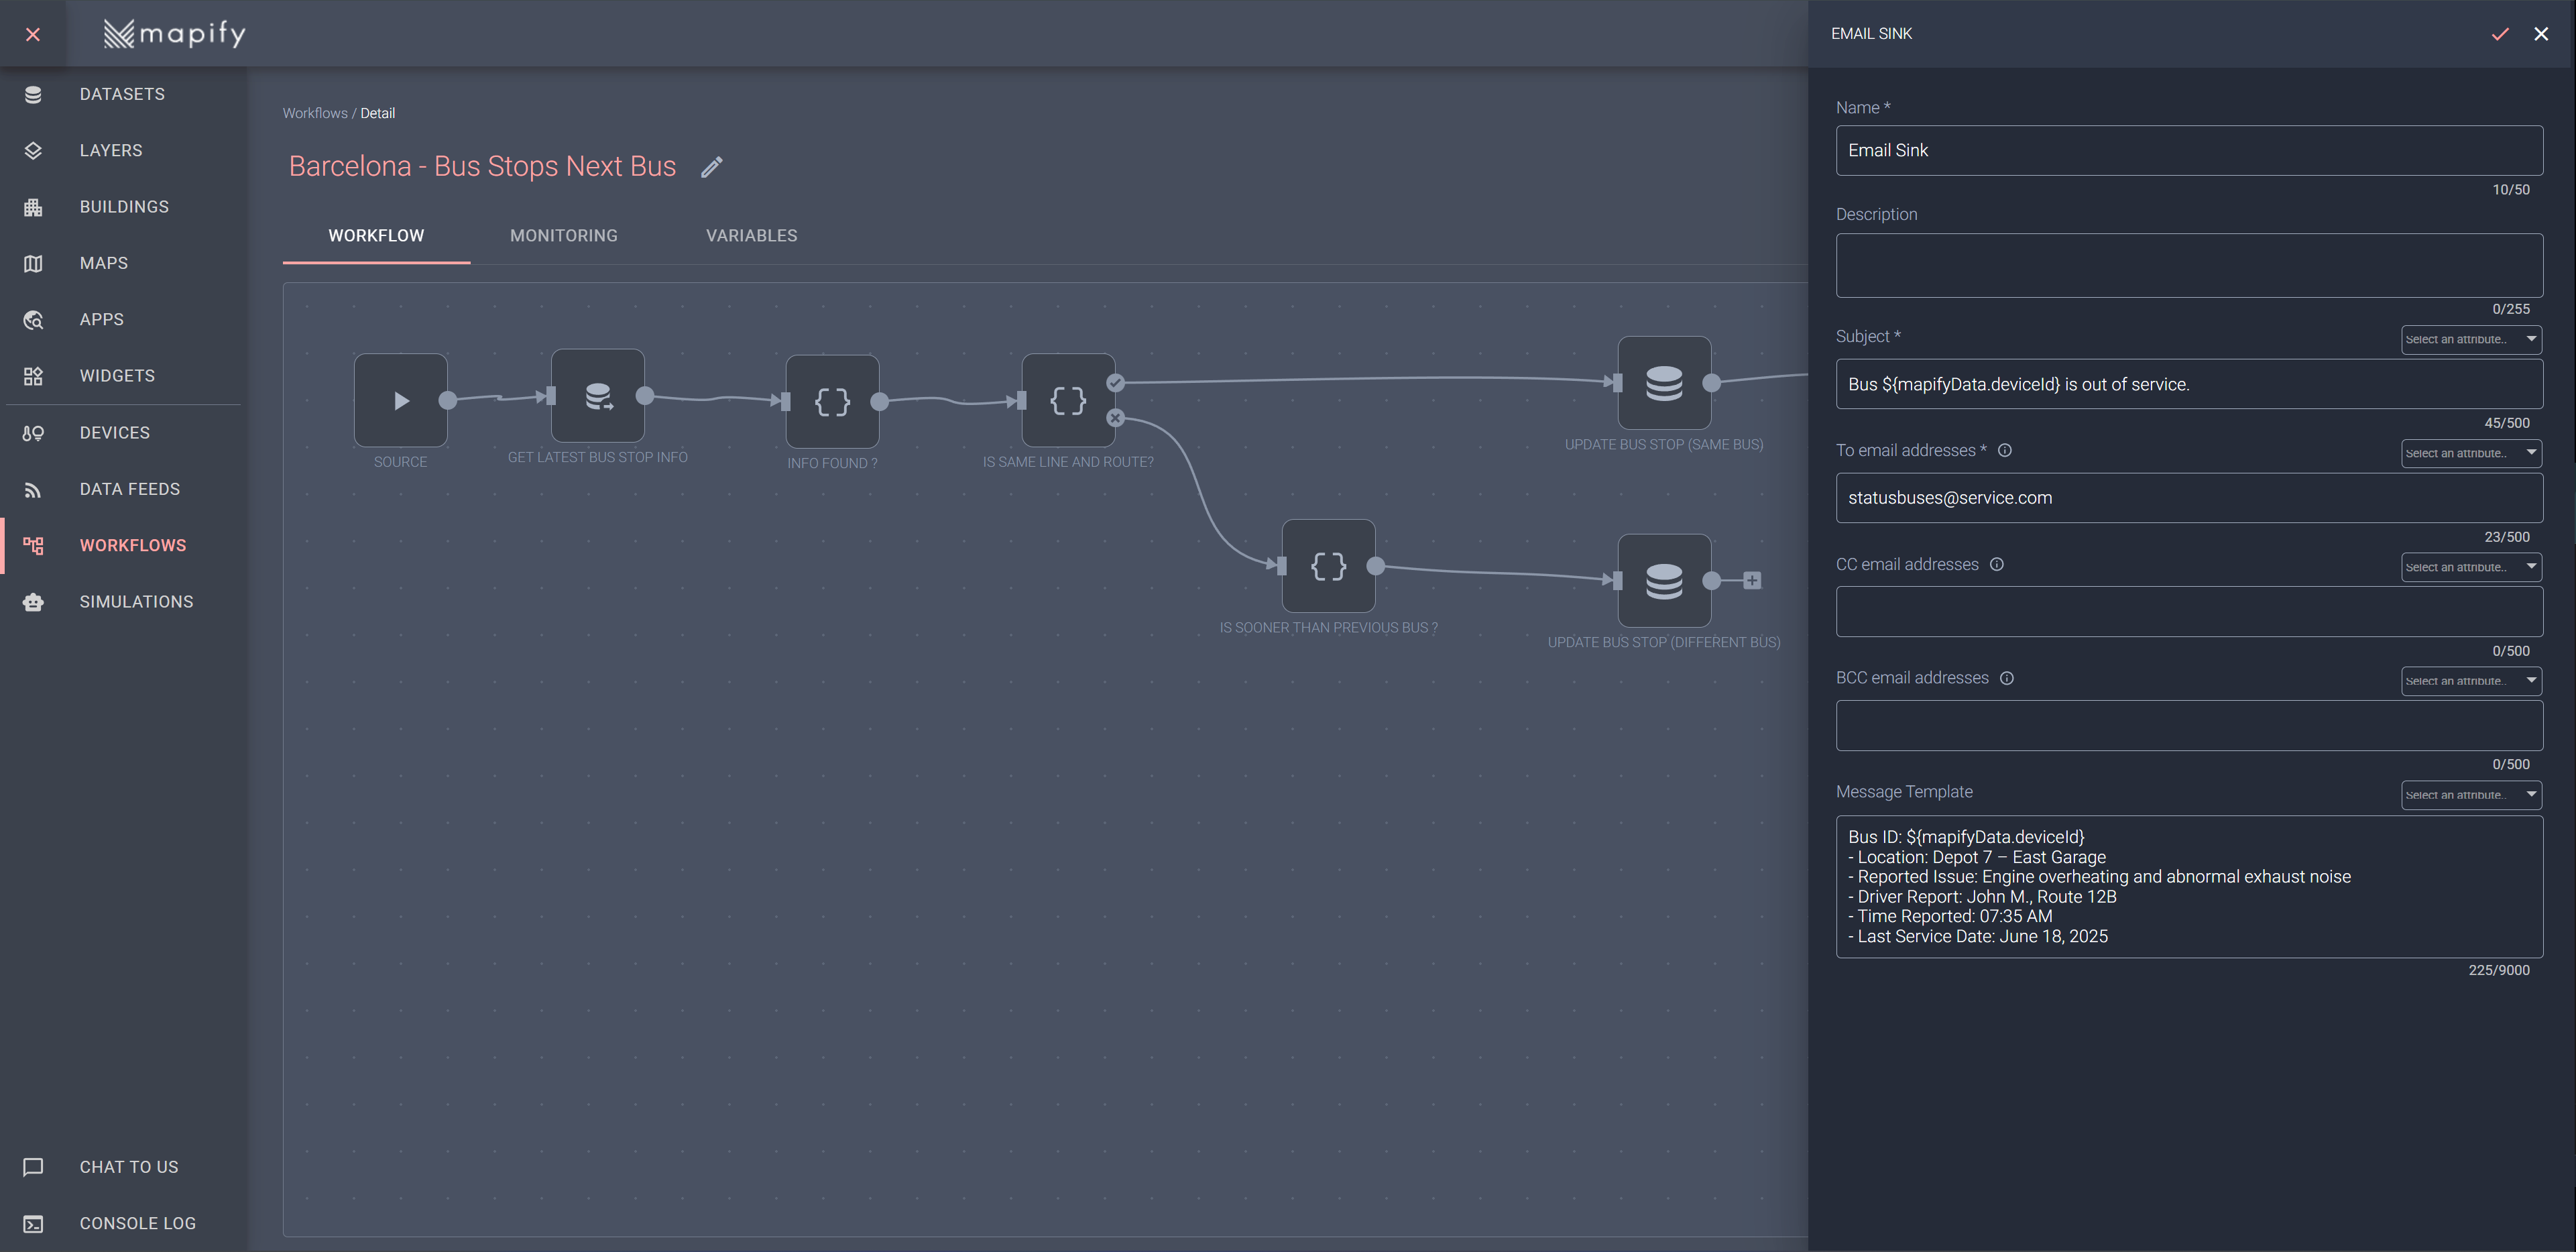Image resolution: width=2576 pixels, height=1252 pixels.
Task: Expand the Message Template attribute dropdown
Action: coord(2470,794)
